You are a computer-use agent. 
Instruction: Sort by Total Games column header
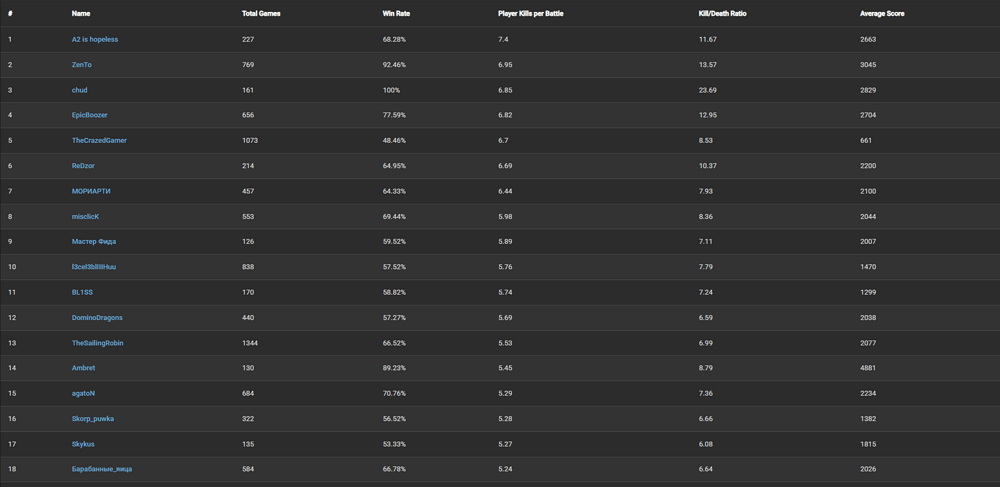click(261, 14)
